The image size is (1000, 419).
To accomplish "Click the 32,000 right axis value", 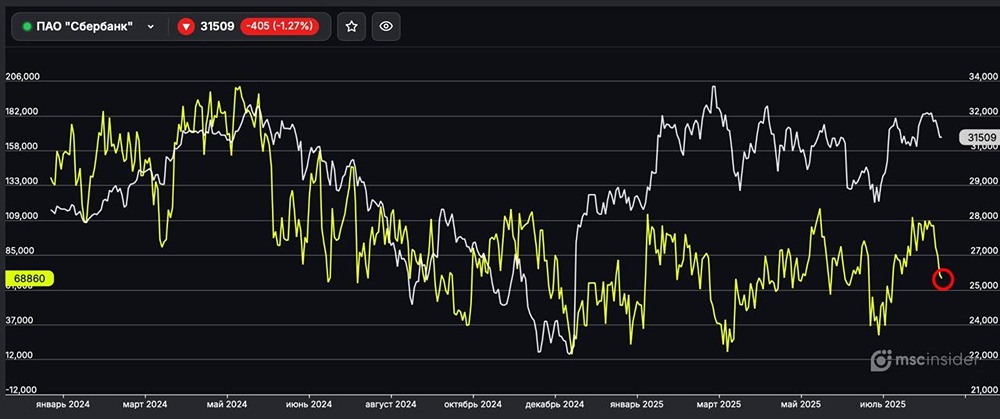I will click(x=983, y=112).
